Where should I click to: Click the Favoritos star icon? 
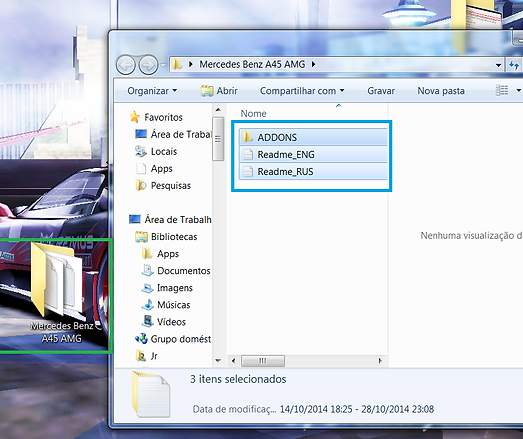pos(134,117)
